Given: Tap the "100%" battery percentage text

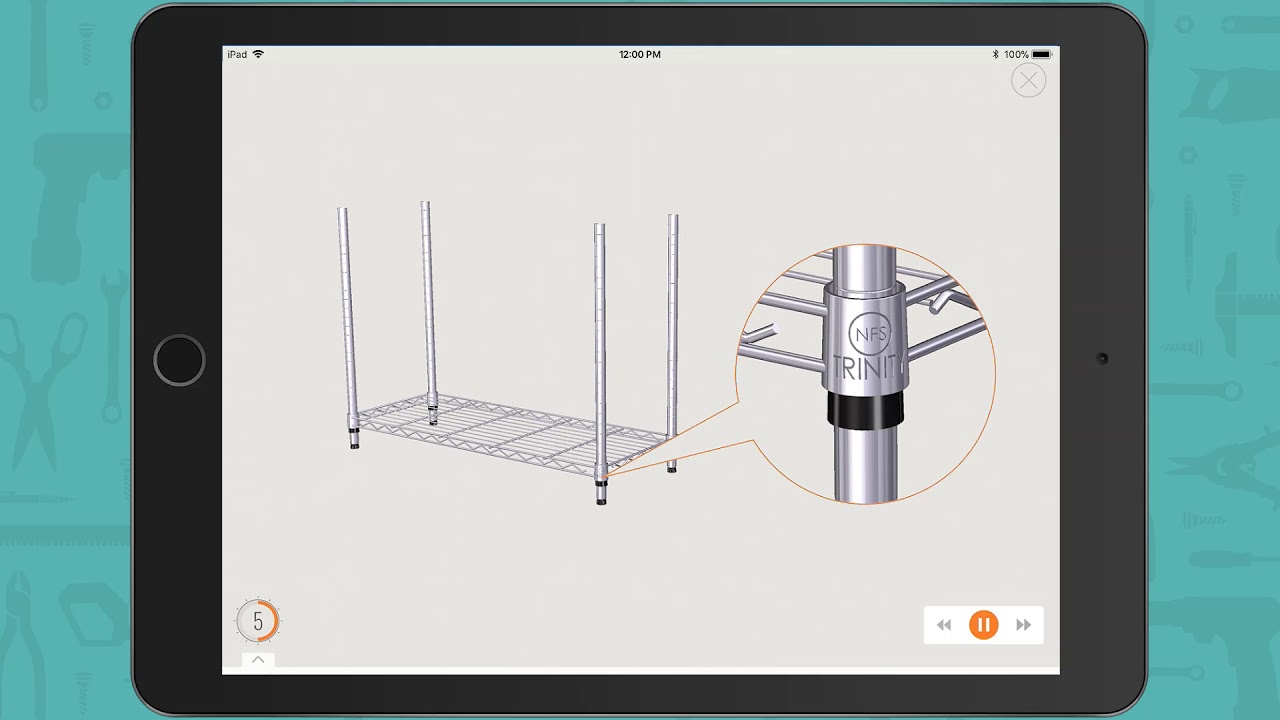Looking at the screenshot, I should tap(1016, 54).
